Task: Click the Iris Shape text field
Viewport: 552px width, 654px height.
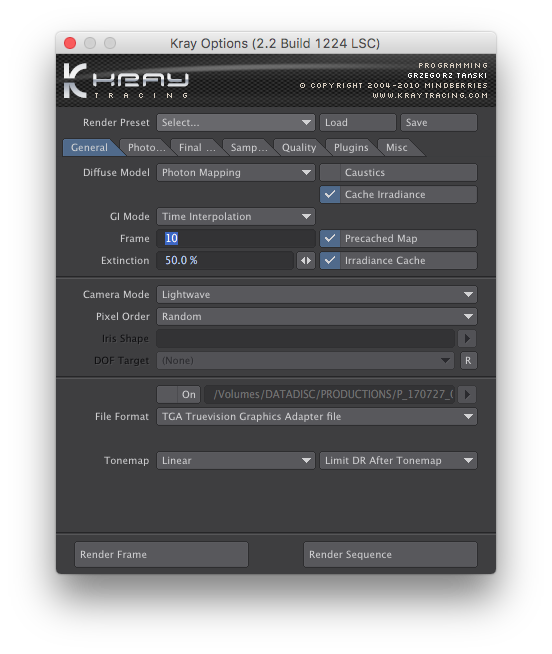Action: click(305, 339)
